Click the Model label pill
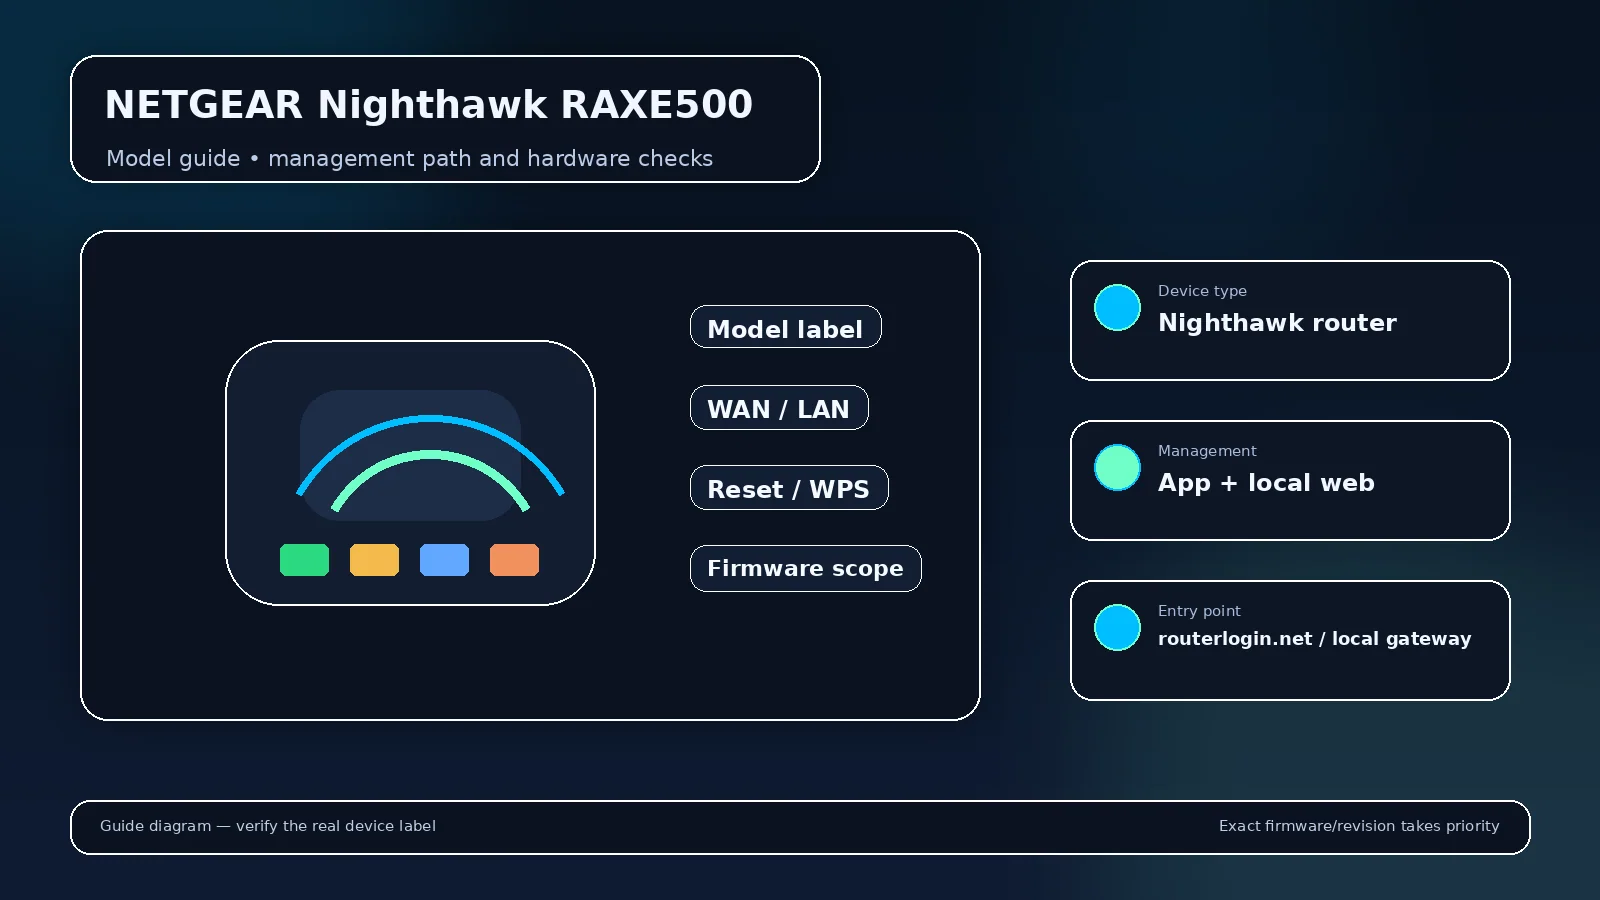The image size is (1600, 900). click(785, 327)
